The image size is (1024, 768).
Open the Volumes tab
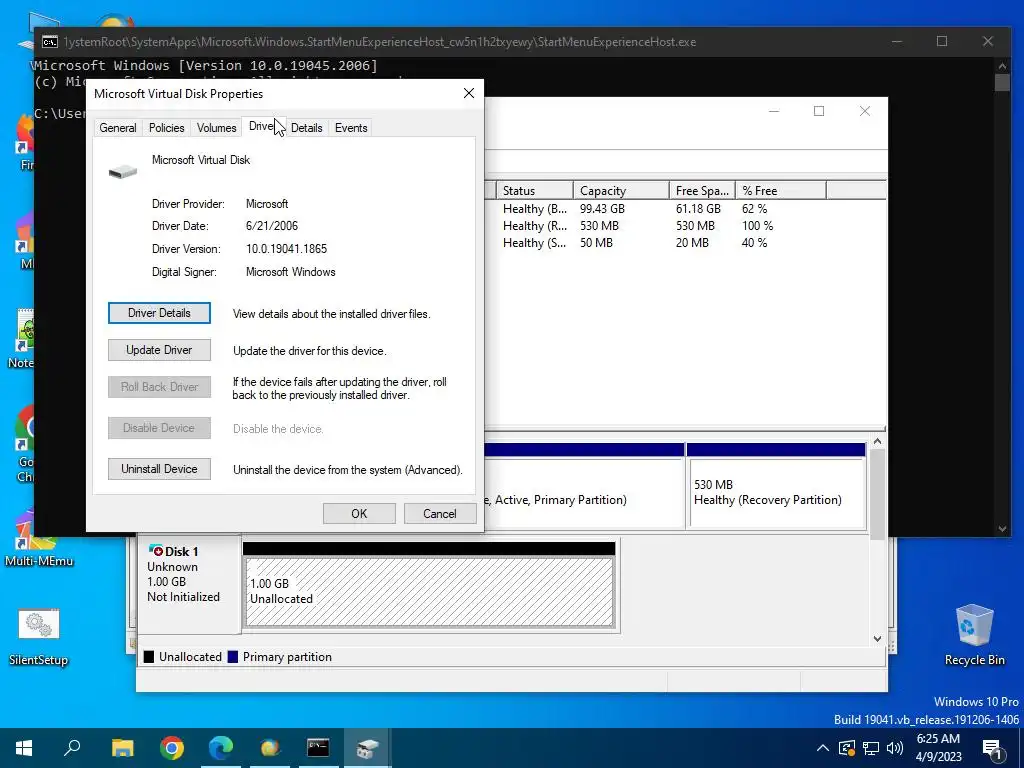click(x=216, y=128)
